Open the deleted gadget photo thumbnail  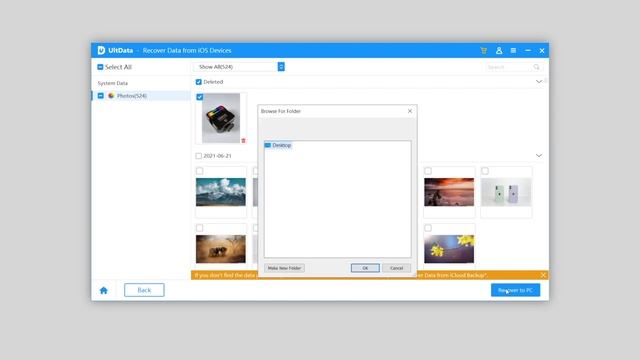point(221,118)
